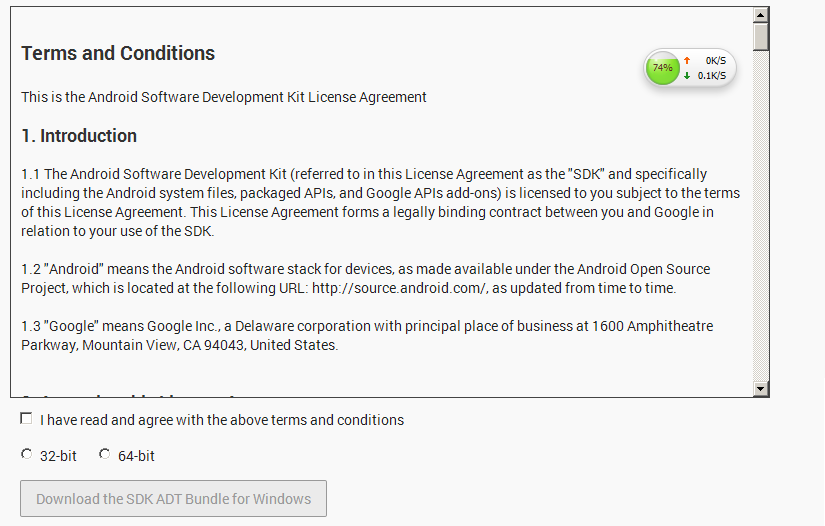
Task: Click the empty scrollbar track area
Action: click(x=761, y=220)
